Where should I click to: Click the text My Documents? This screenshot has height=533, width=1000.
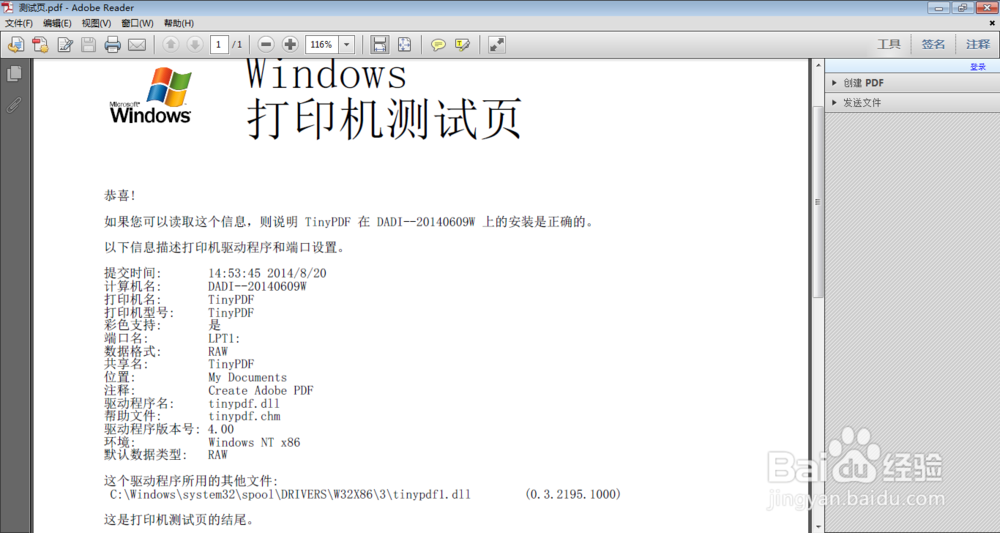click(247, 377)
